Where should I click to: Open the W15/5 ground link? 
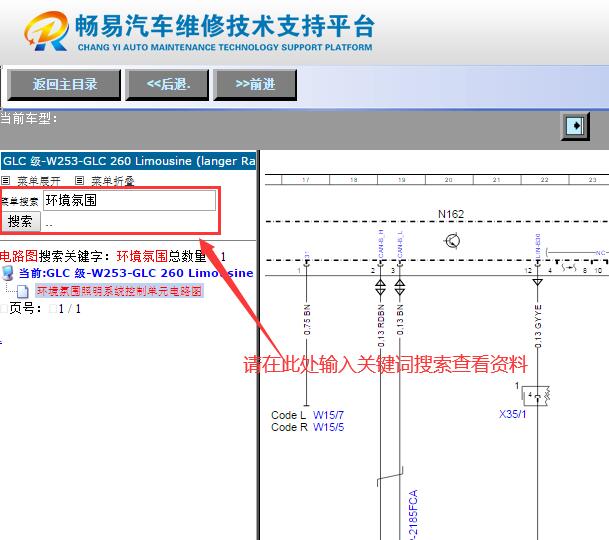328,427
